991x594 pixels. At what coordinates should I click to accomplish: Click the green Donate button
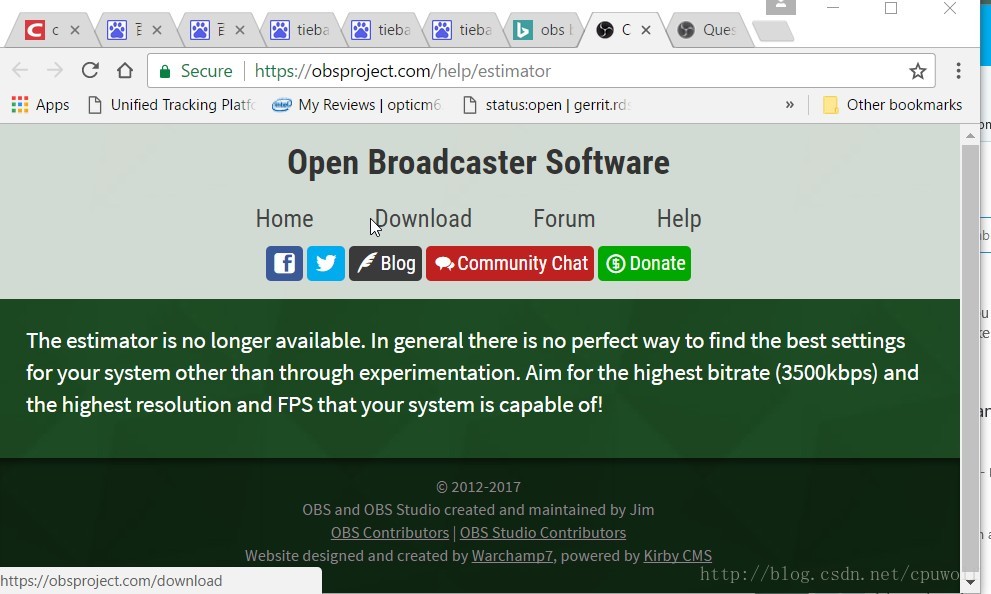(x=644, y=263)
